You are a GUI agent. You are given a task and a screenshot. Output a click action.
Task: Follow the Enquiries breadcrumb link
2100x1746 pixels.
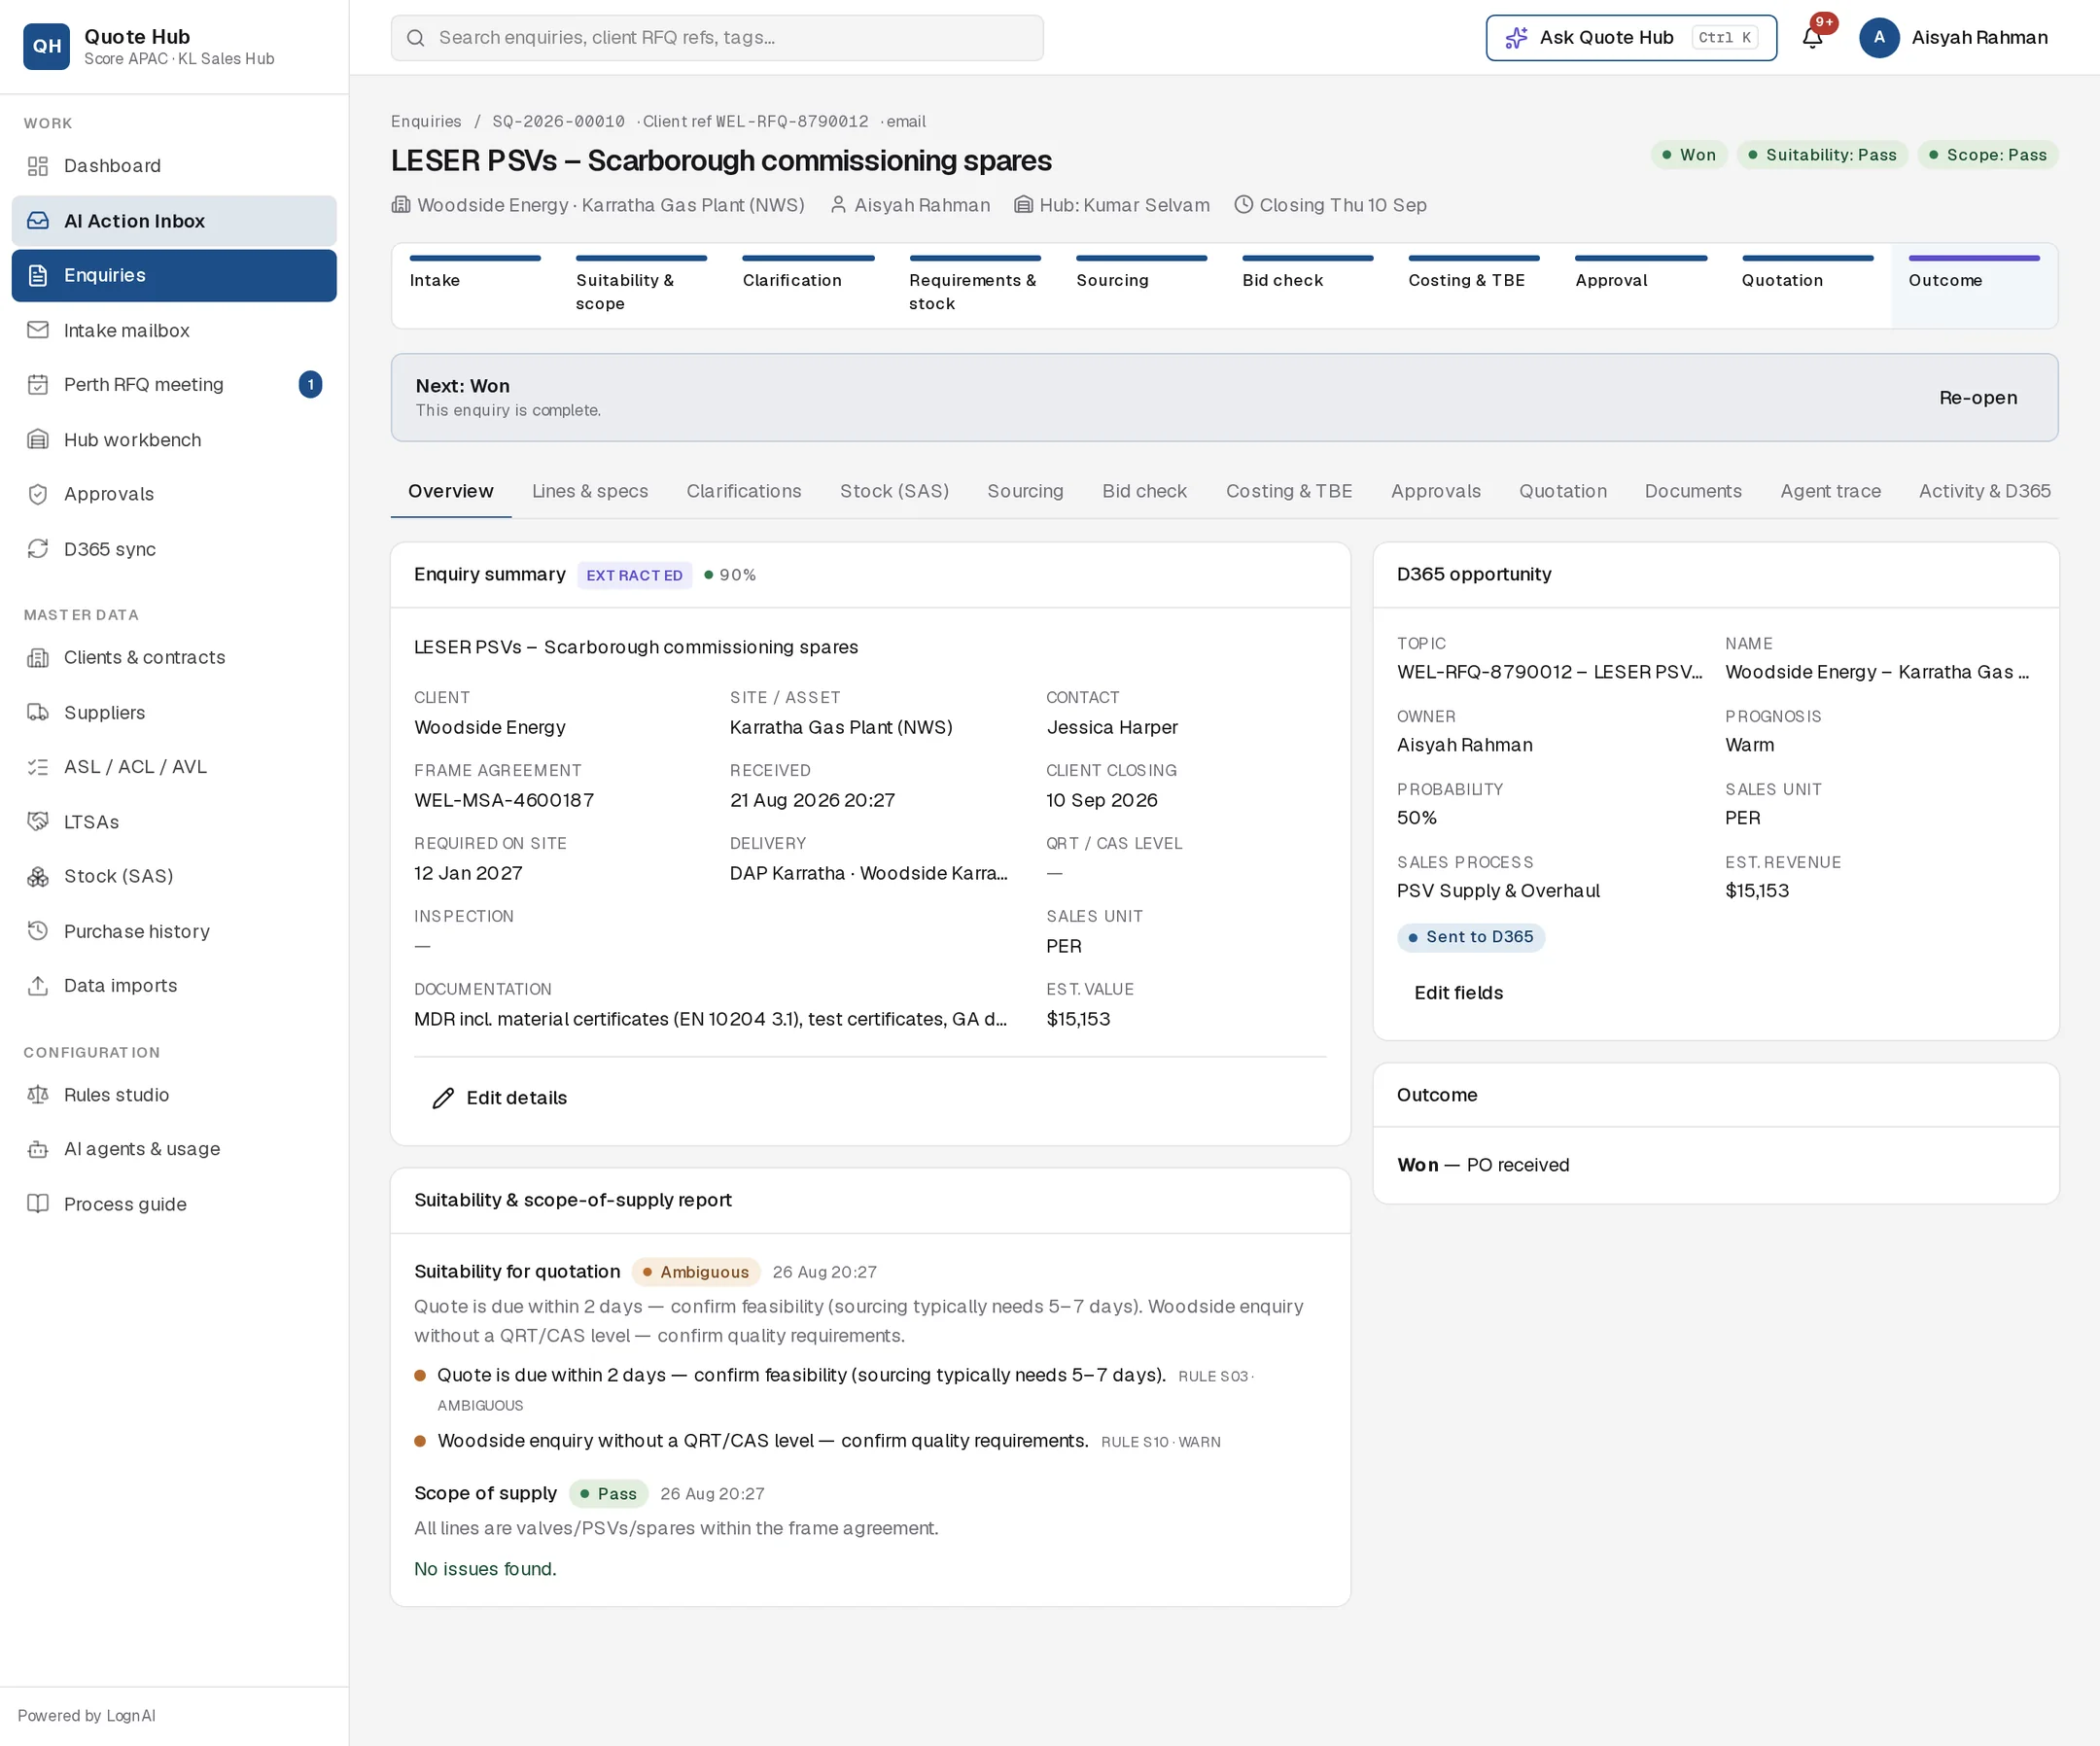click(426, 122)
